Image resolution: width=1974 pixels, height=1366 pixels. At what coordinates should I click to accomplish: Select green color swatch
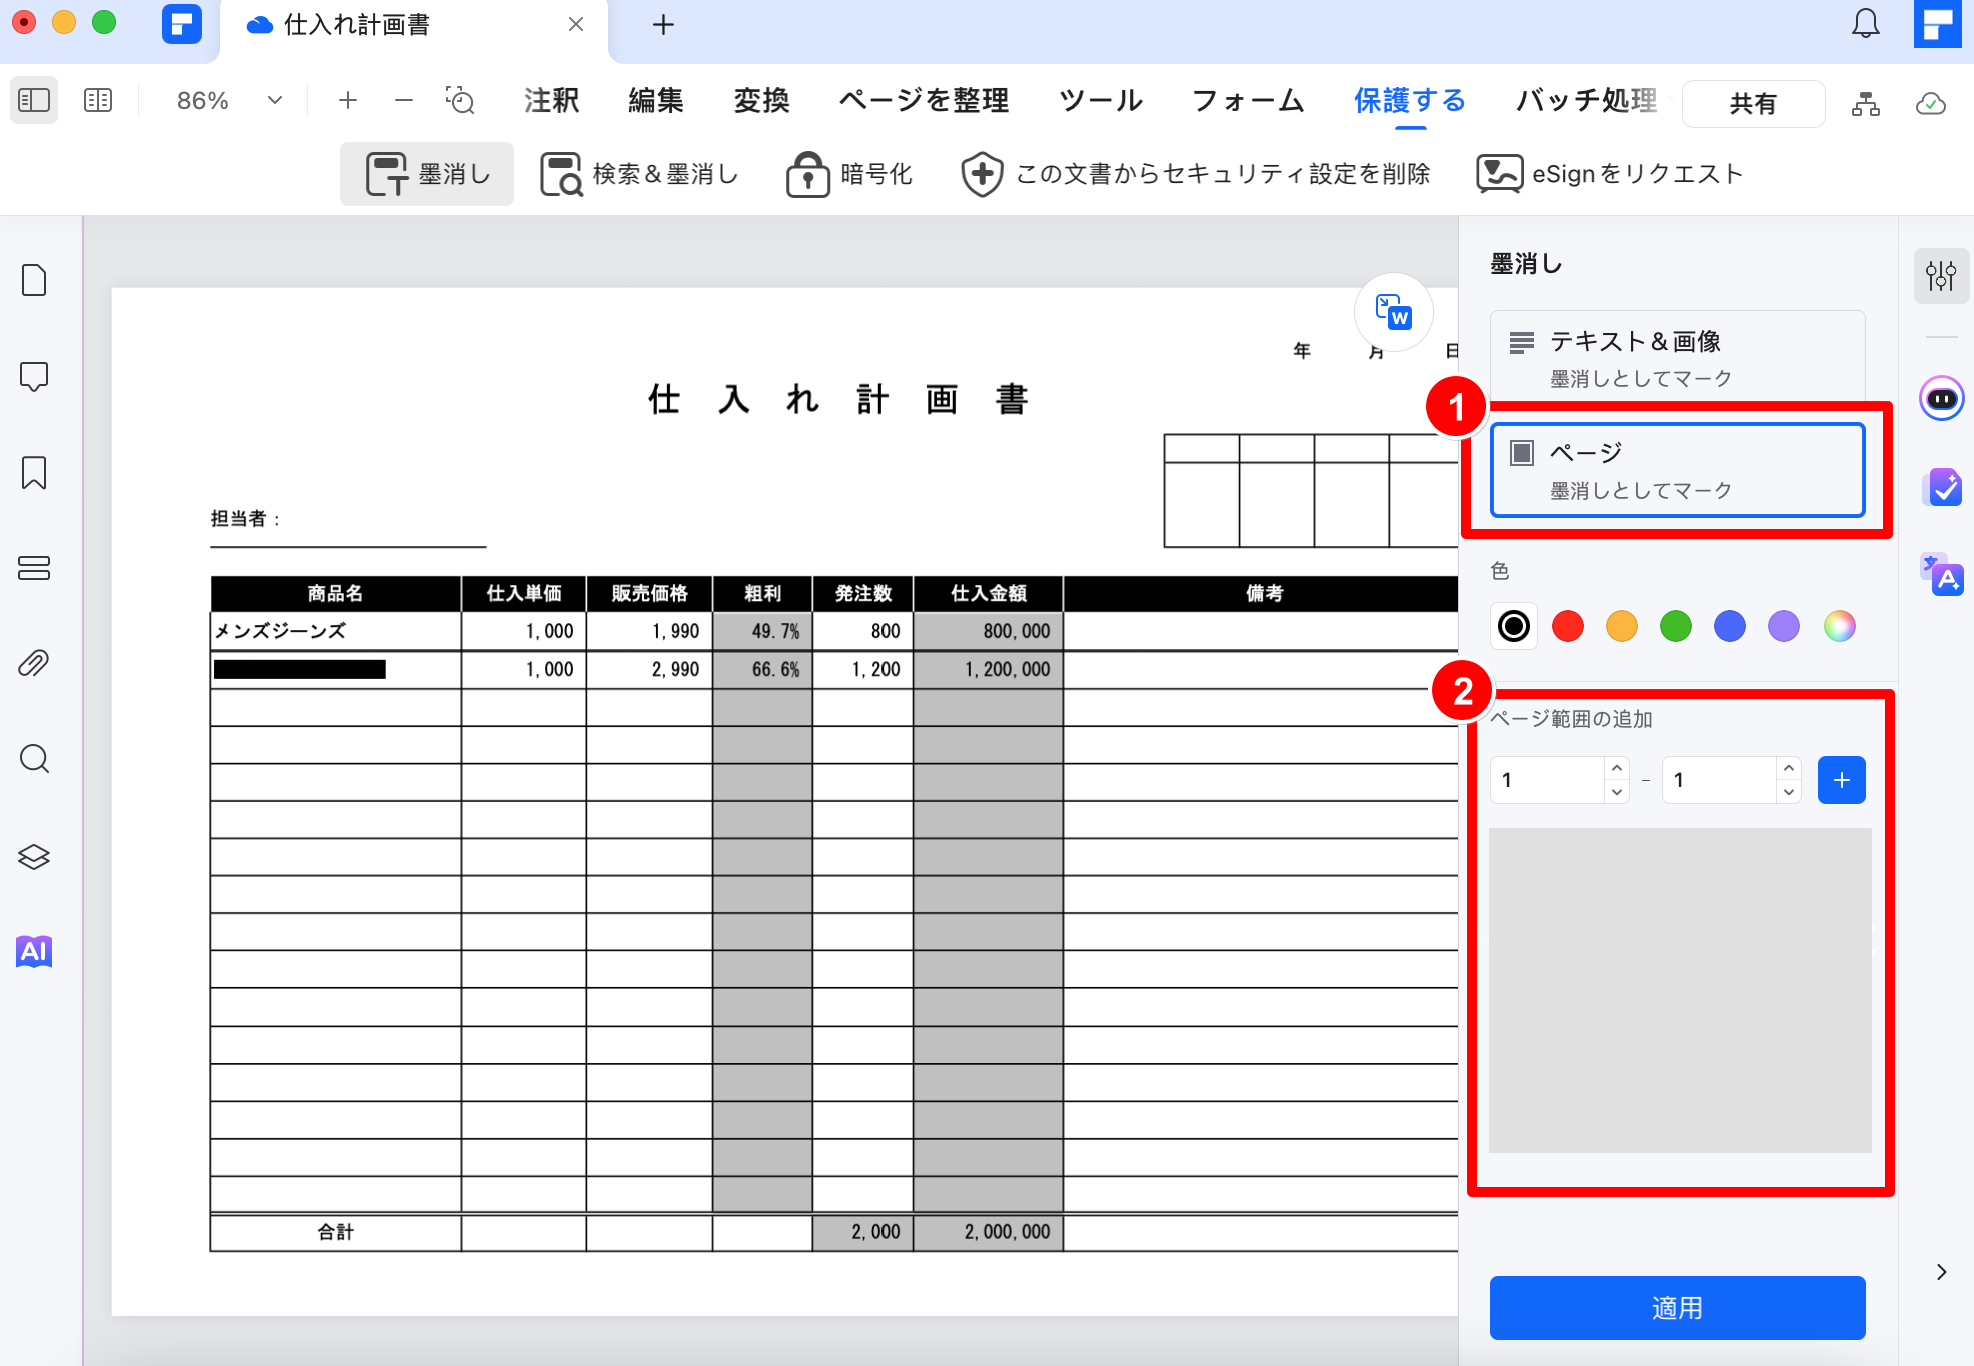[x=1676, y=626]
